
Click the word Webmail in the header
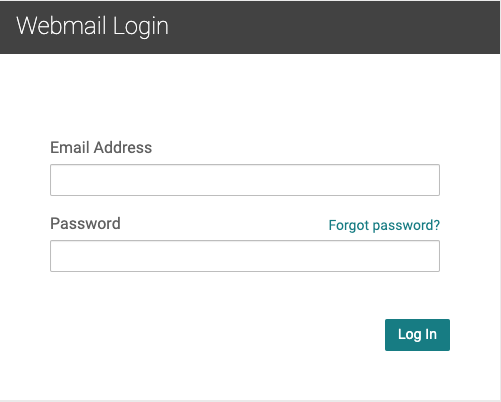click(61, 25)
